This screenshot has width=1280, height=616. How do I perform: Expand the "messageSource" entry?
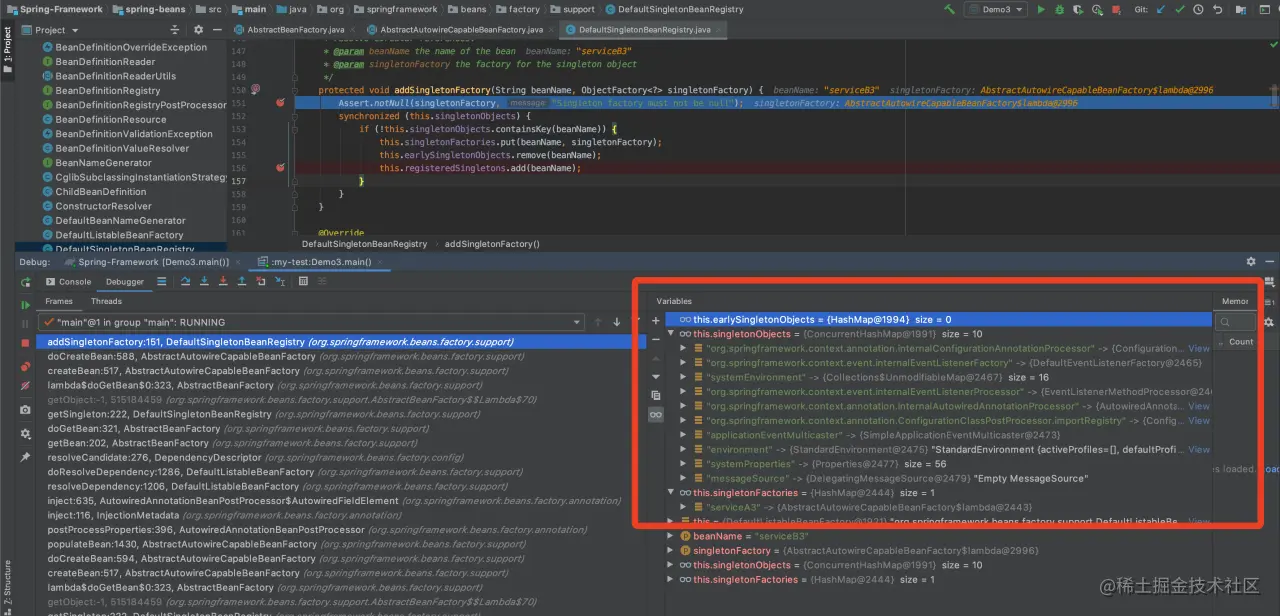684,478
